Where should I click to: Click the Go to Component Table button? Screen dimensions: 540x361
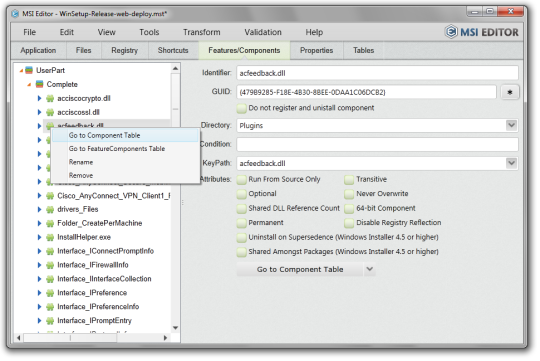tap(300, 269)
